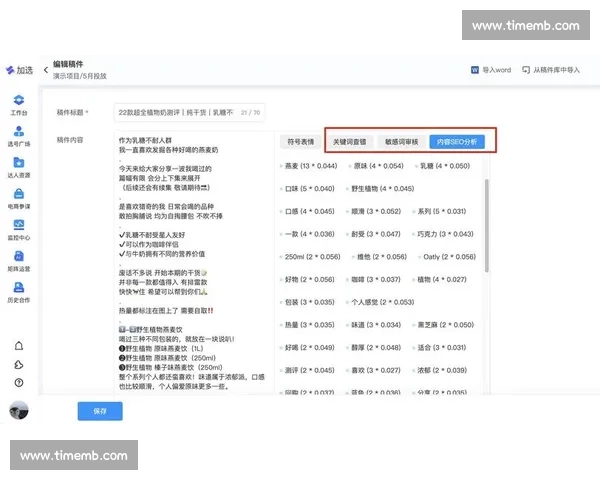
Task: Click the icon below the notification bell
Action: tap(19, 365)
